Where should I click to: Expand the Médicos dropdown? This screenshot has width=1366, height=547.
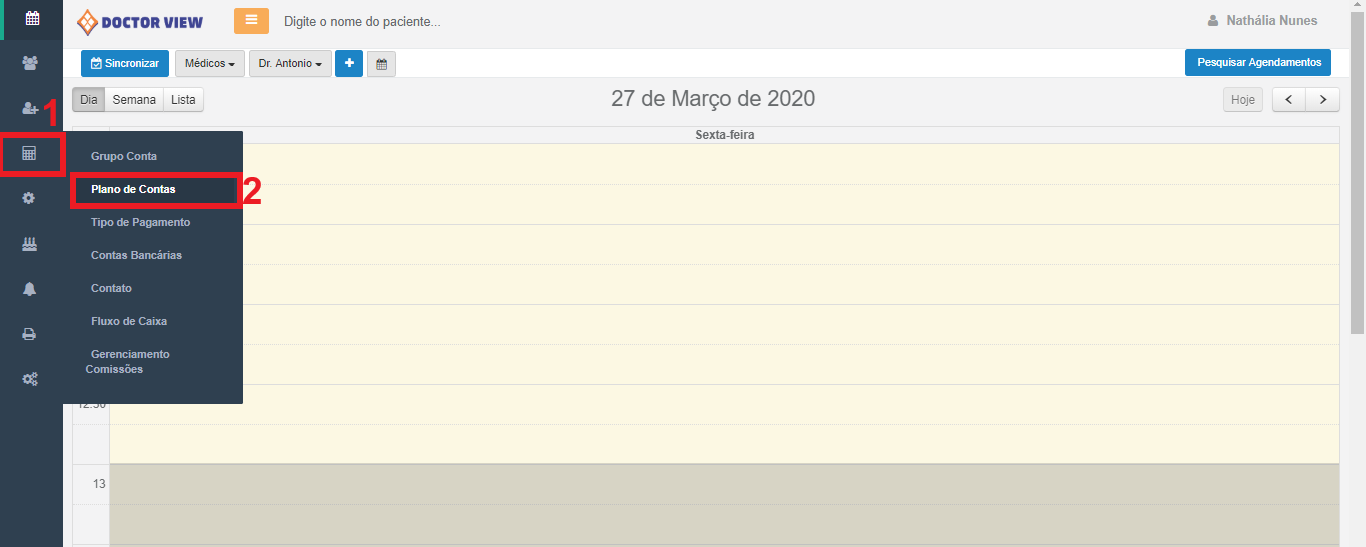[x=210, y=63]
